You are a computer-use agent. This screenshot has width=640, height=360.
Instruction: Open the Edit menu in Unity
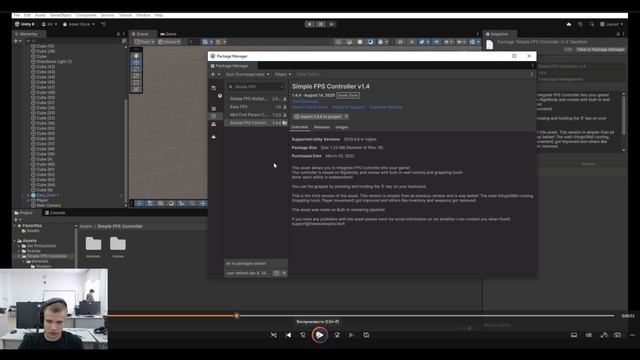27,15
